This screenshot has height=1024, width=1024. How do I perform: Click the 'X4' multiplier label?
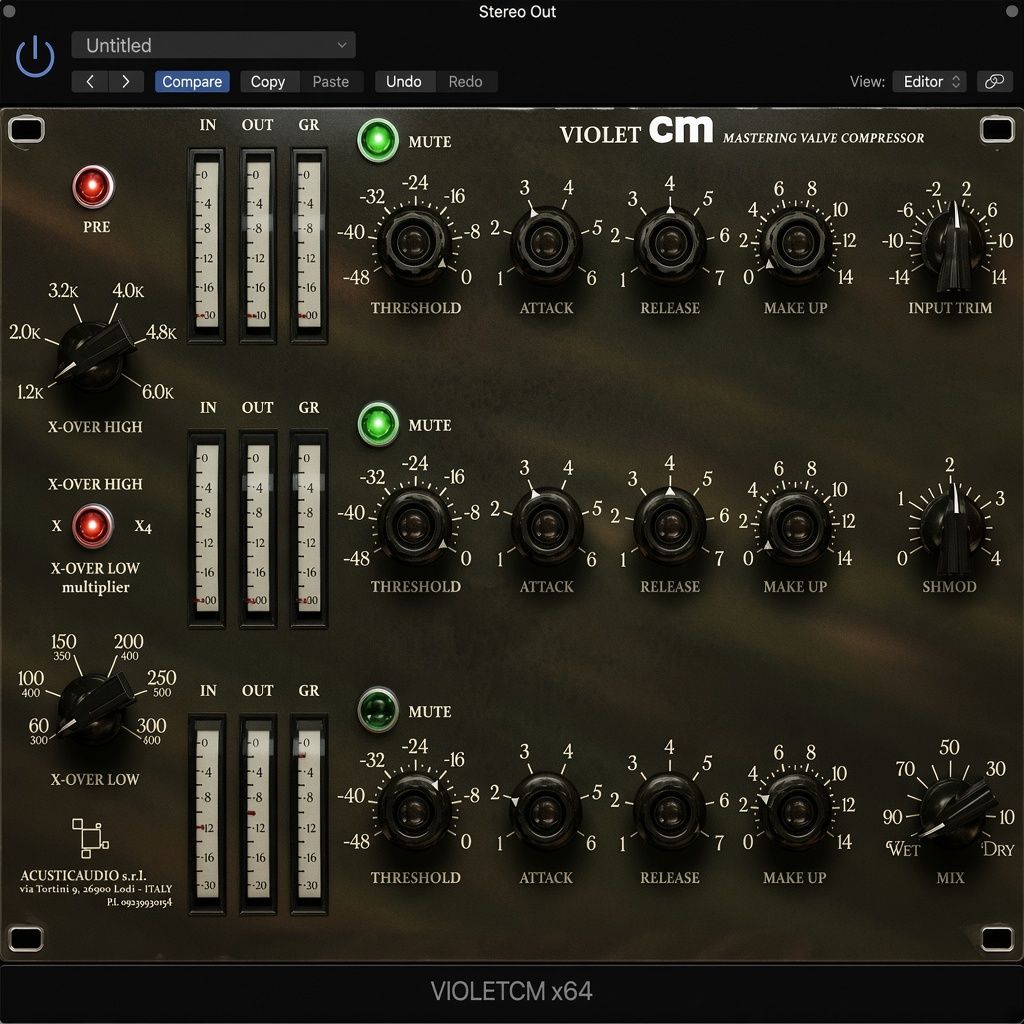click(143, 526)
